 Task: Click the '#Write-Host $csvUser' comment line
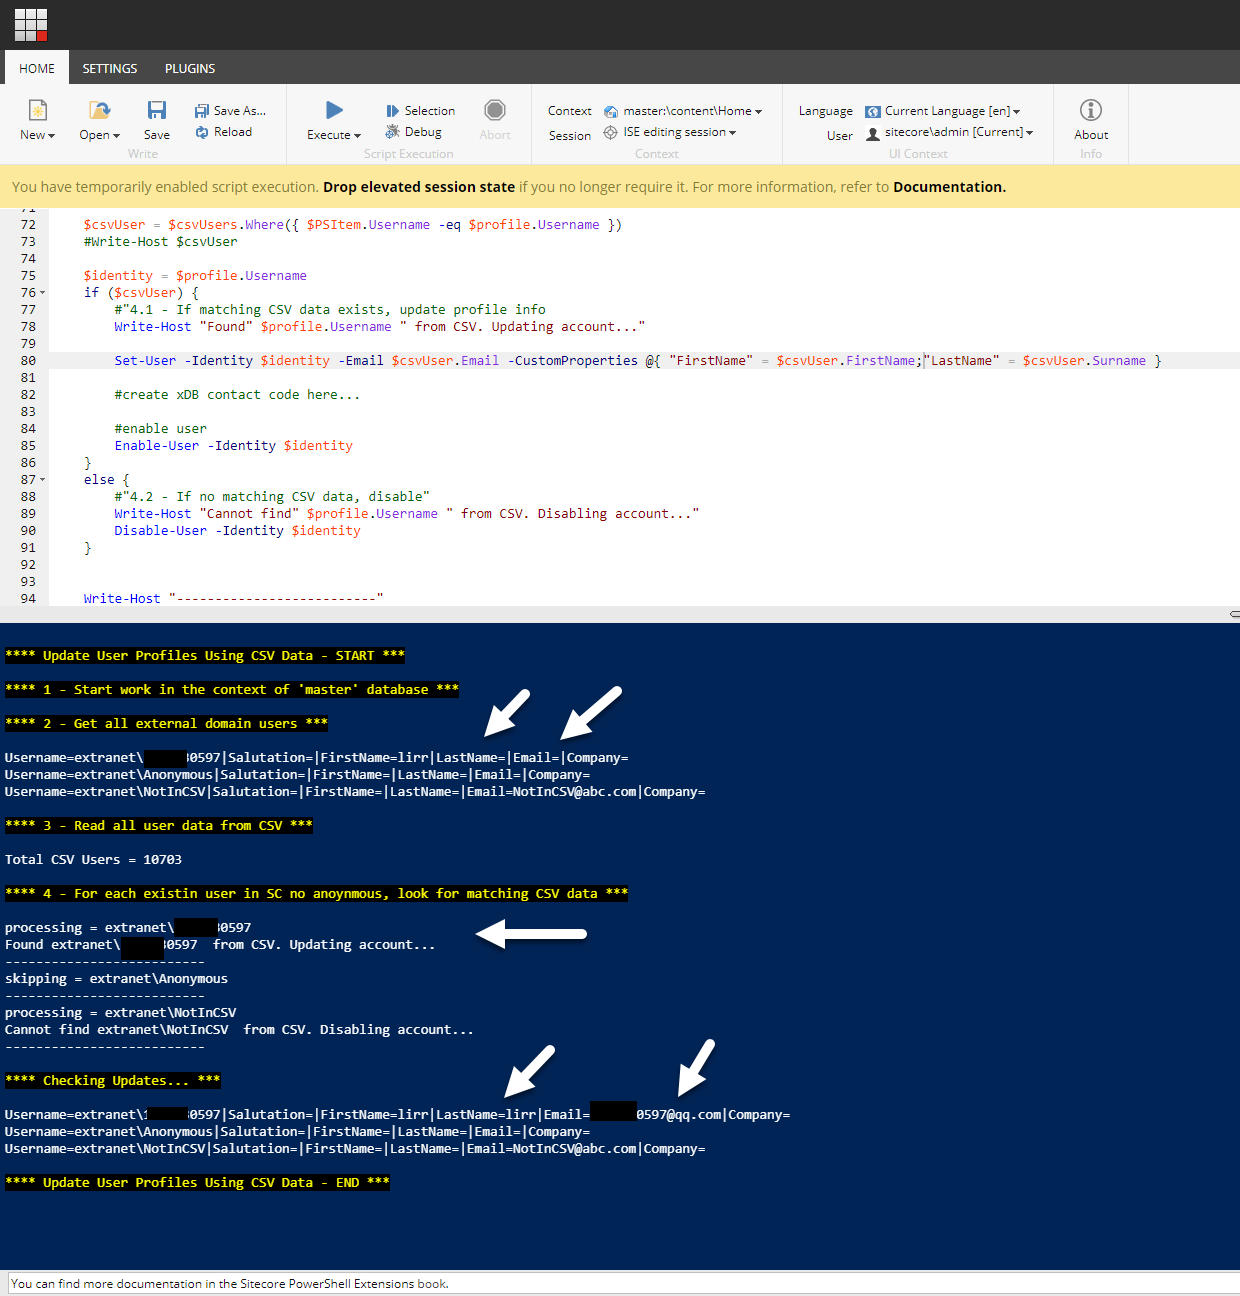pos(160,242)
